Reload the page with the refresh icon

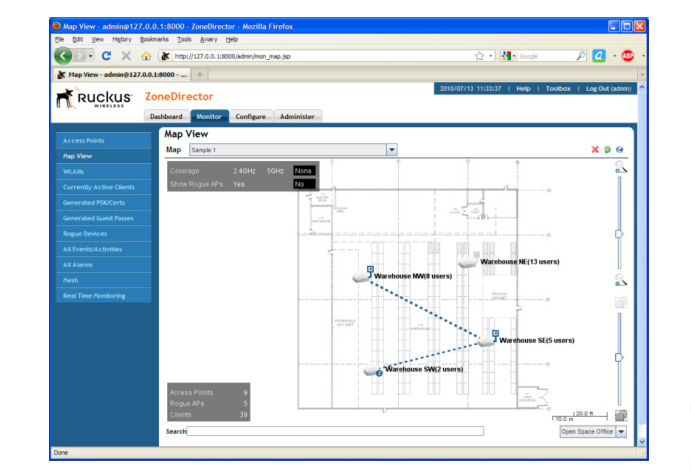point(106,56)
